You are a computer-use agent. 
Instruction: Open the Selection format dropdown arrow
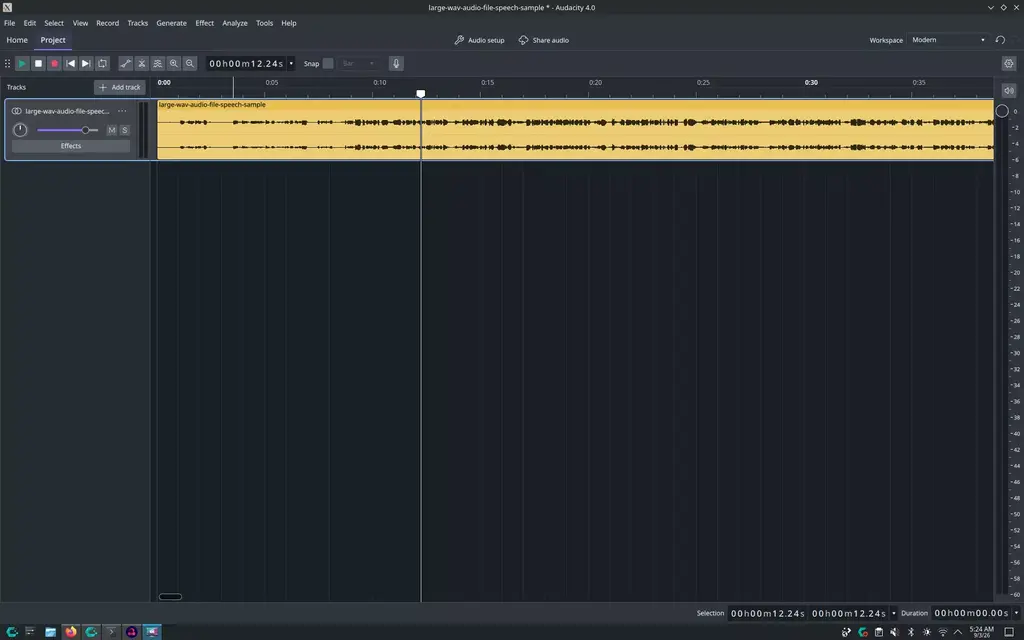click(893, 613)
